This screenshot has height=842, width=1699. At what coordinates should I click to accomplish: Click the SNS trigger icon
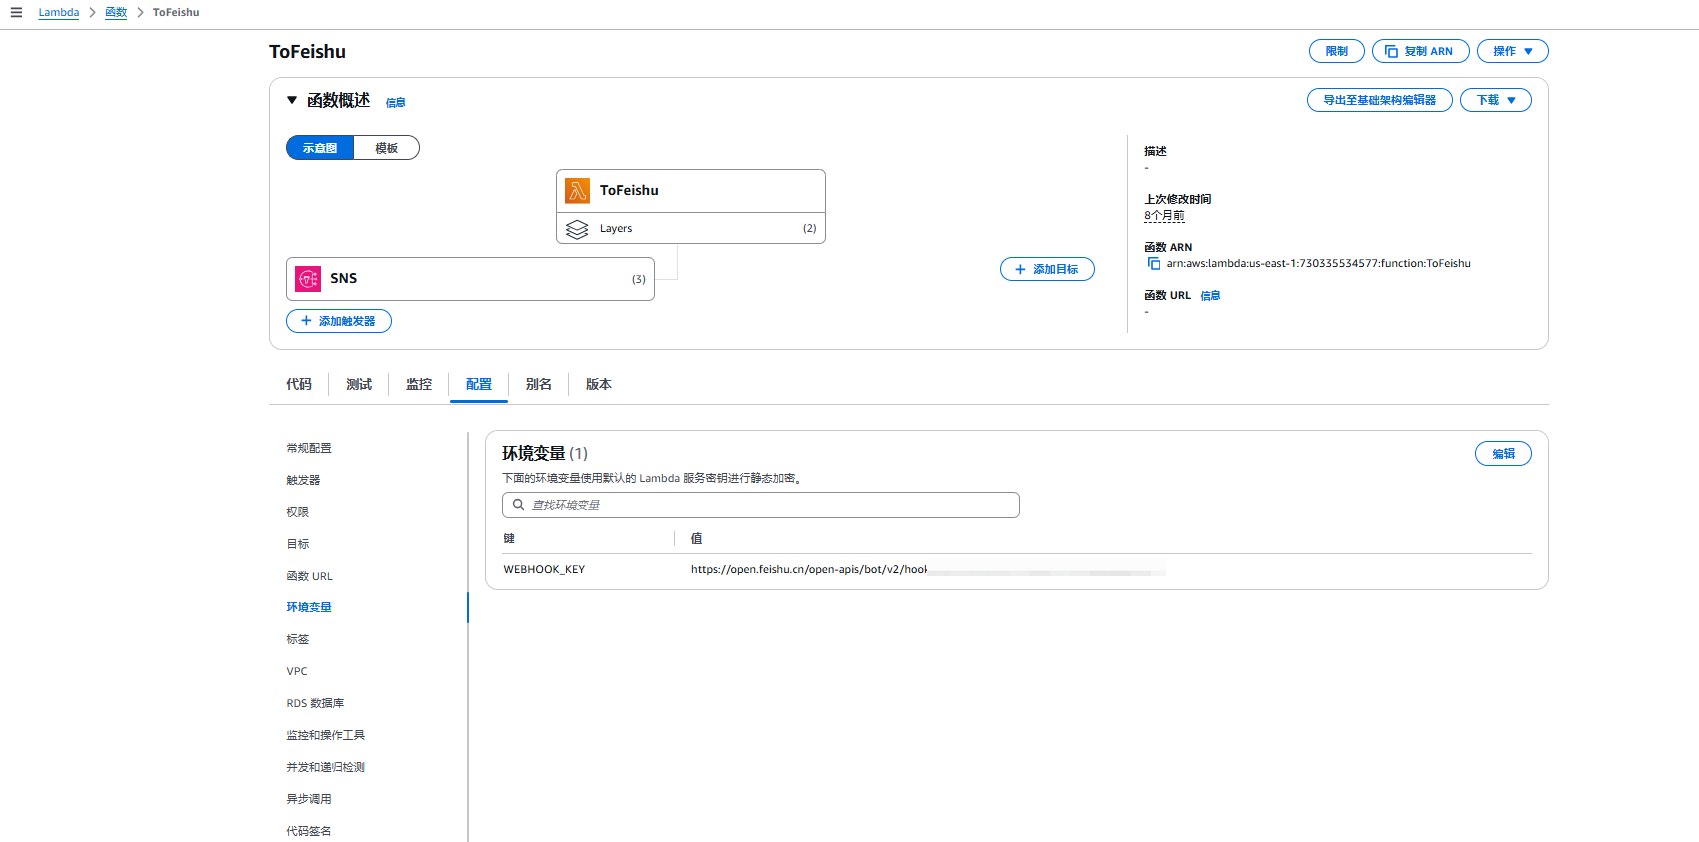309,279
